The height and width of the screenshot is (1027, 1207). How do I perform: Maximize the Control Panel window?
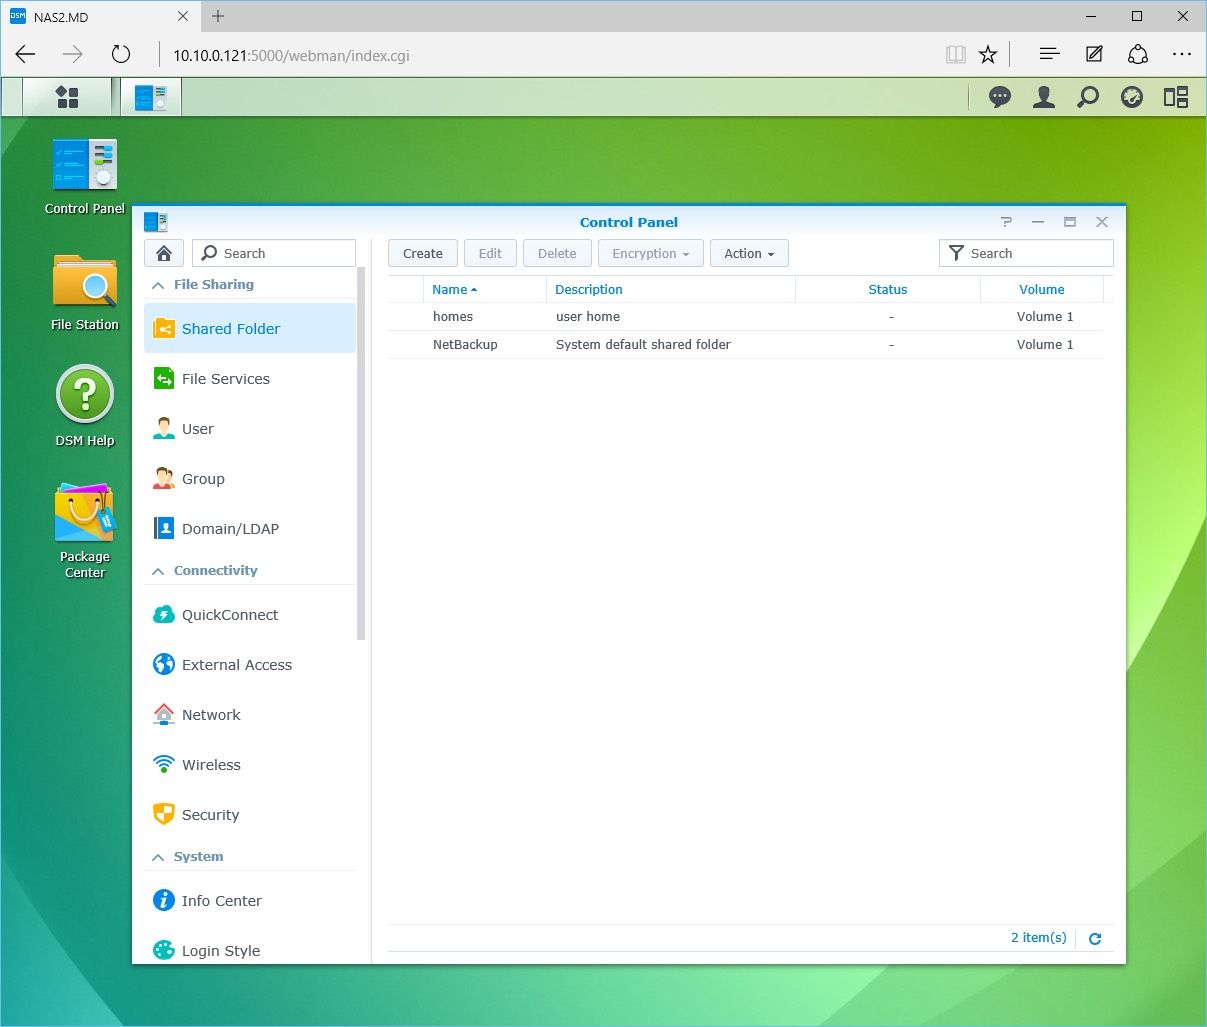[1070, 222]
